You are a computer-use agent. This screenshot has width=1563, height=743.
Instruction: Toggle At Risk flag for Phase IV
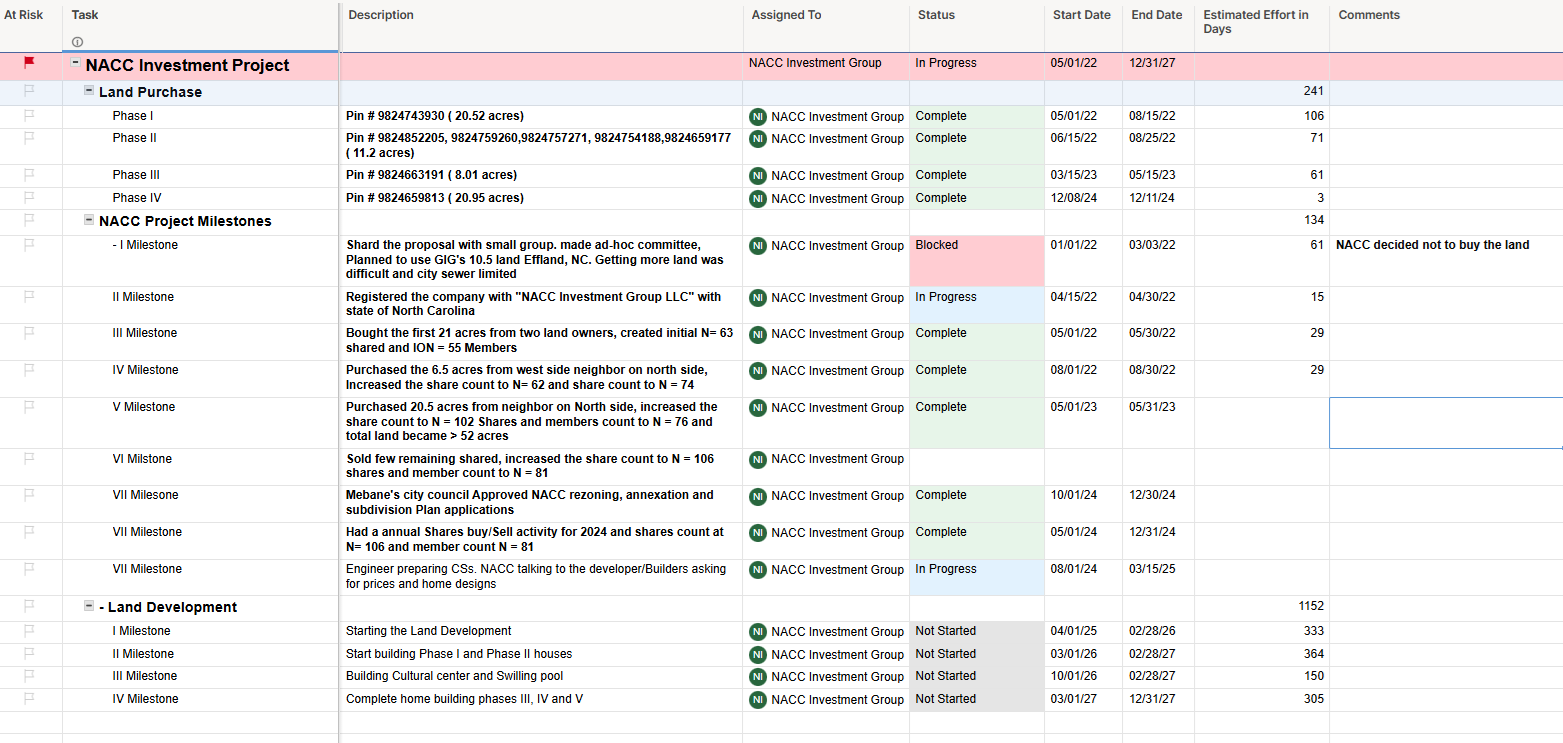click(x=29, y=197)
